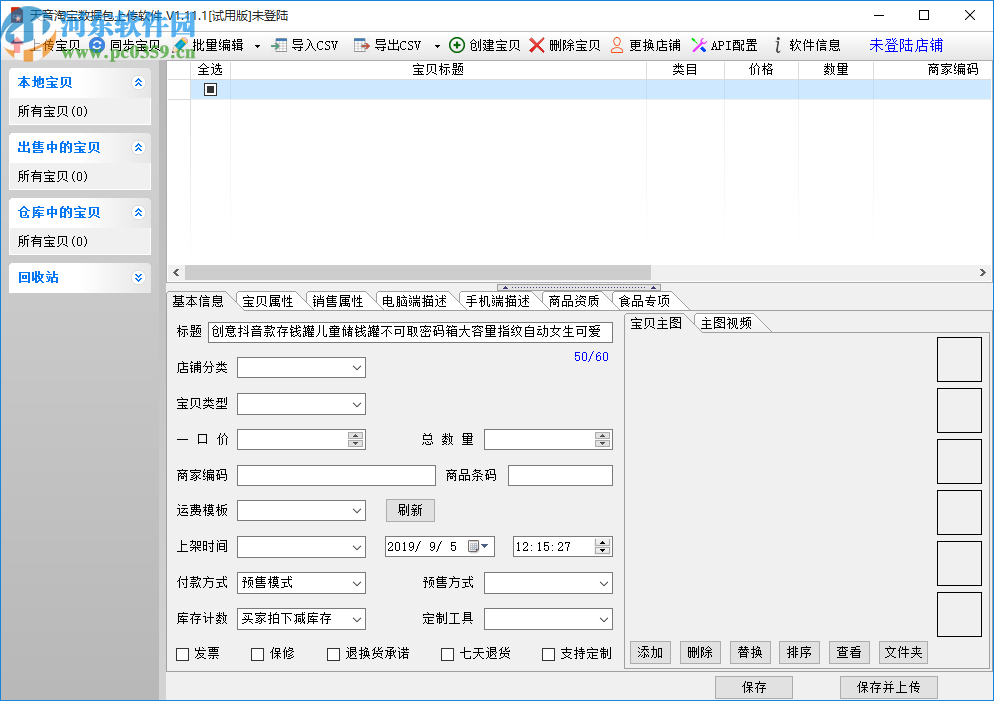Collapse the 出售中的宝贝 panel chevron

(x=138, y=148)
